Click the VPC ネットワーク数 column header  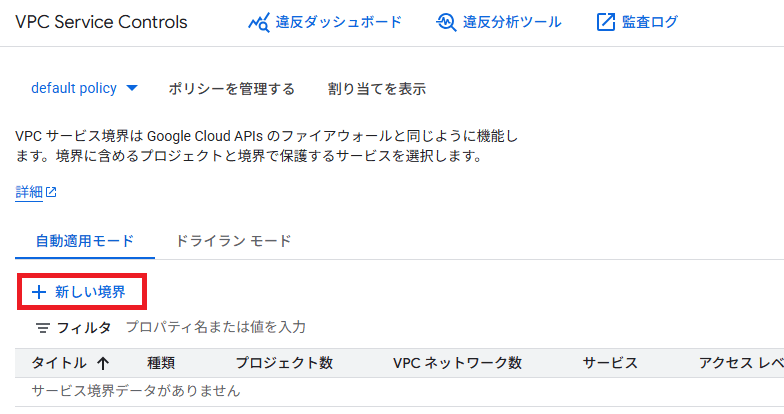(x=458, y=363)
